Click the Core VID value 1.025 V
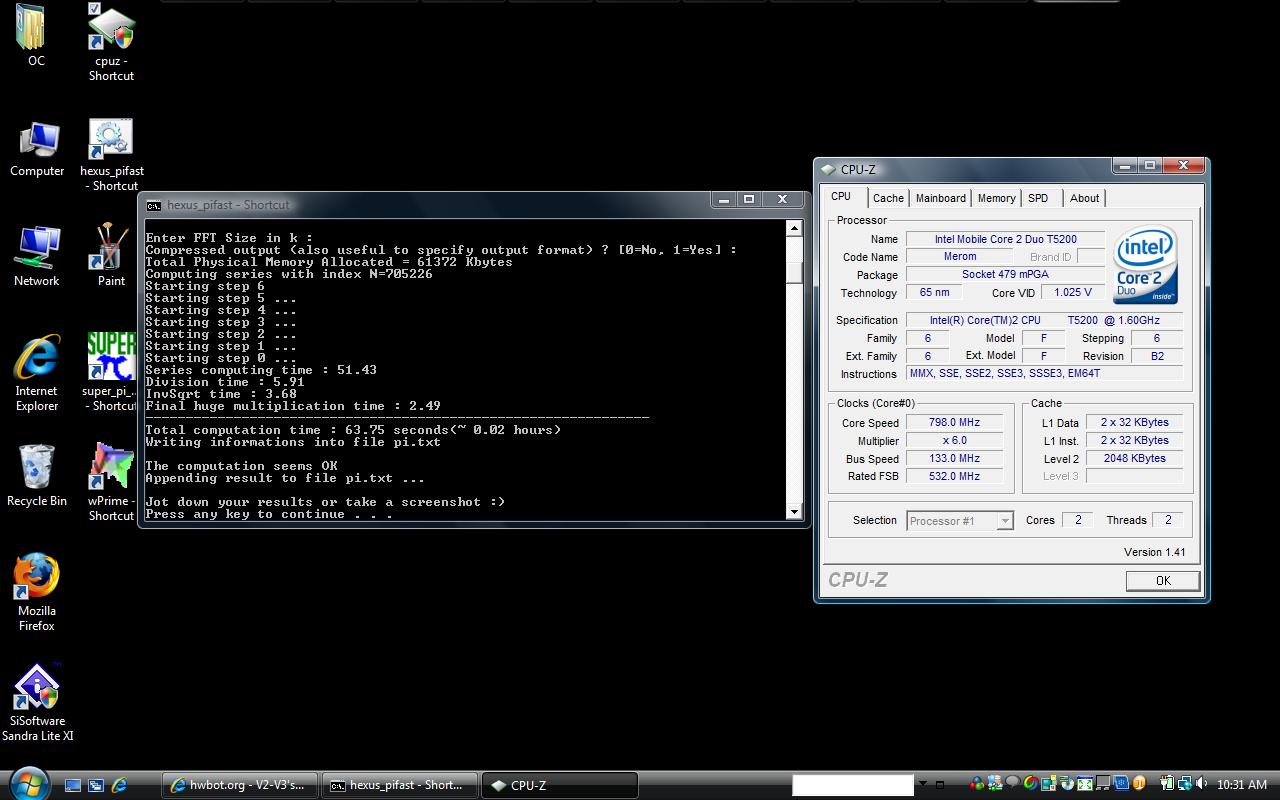Screen dimensions: 1280x800 tap(1073, 293)
